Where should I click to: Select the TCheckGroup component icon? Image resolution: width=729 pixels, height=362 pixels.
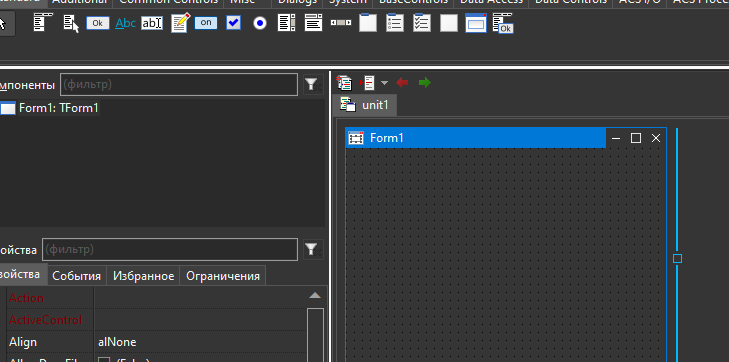click(422, 23)
